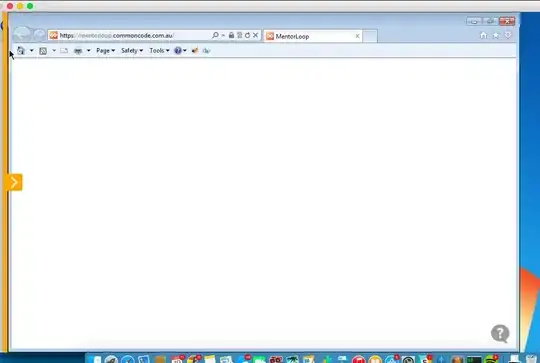This screenshot has width=540, height=363.
Task: Open the Safety menu
Action: [x=132, y=51]
